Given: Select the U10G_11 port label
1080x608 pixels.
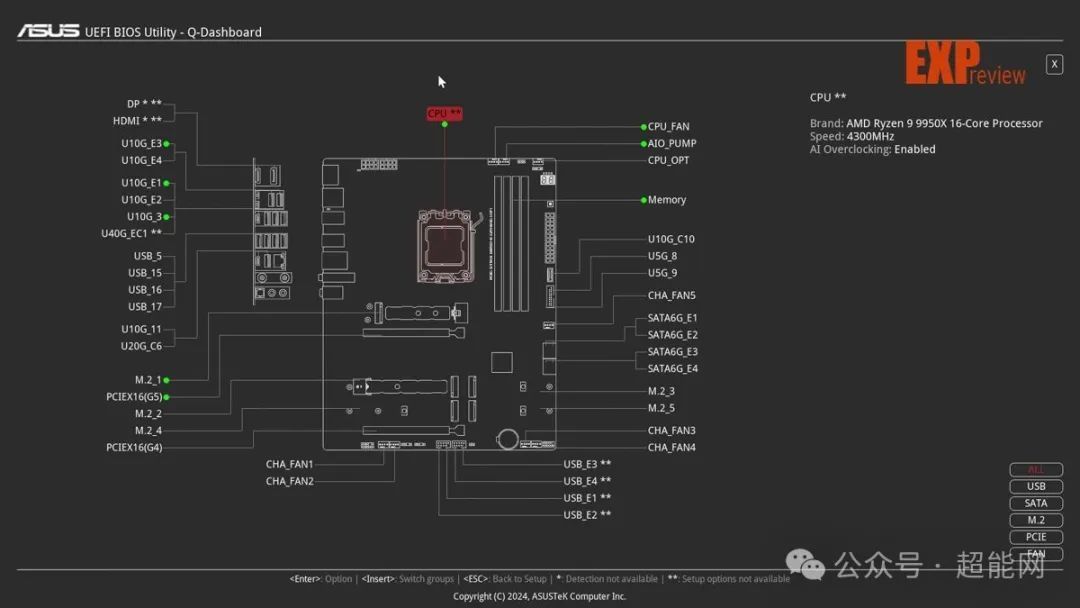Looking at the screenshot, I should click(x=141, y=329).
